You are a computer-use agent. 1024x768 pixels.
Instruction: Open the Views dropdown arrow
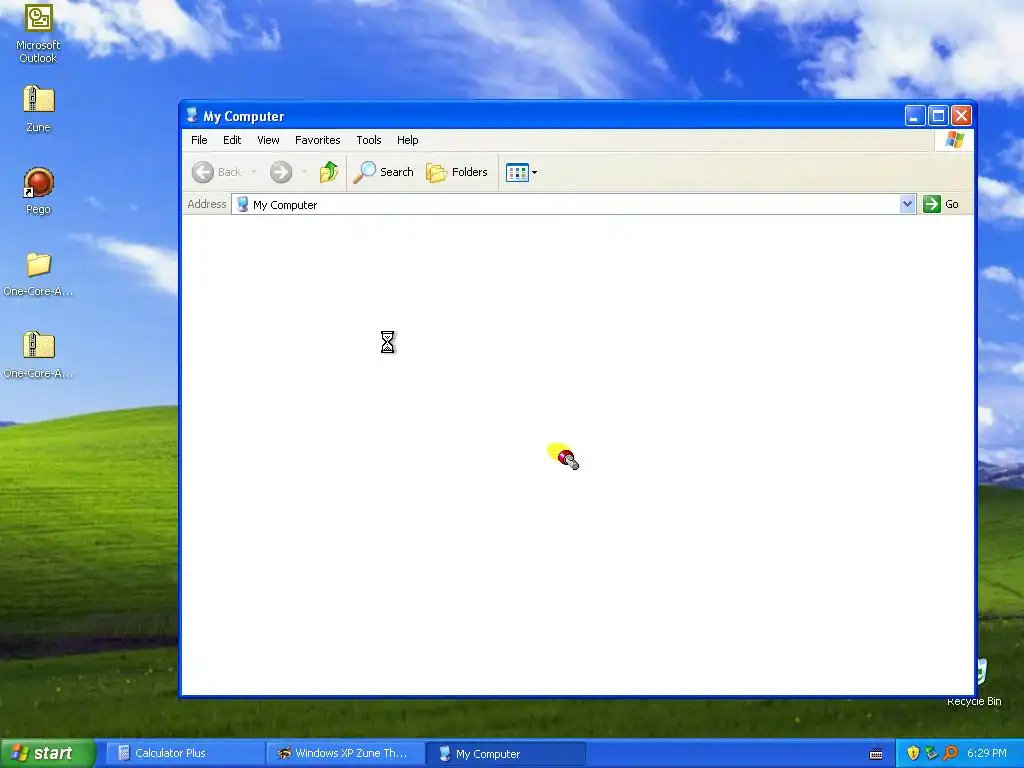[534, 172]
